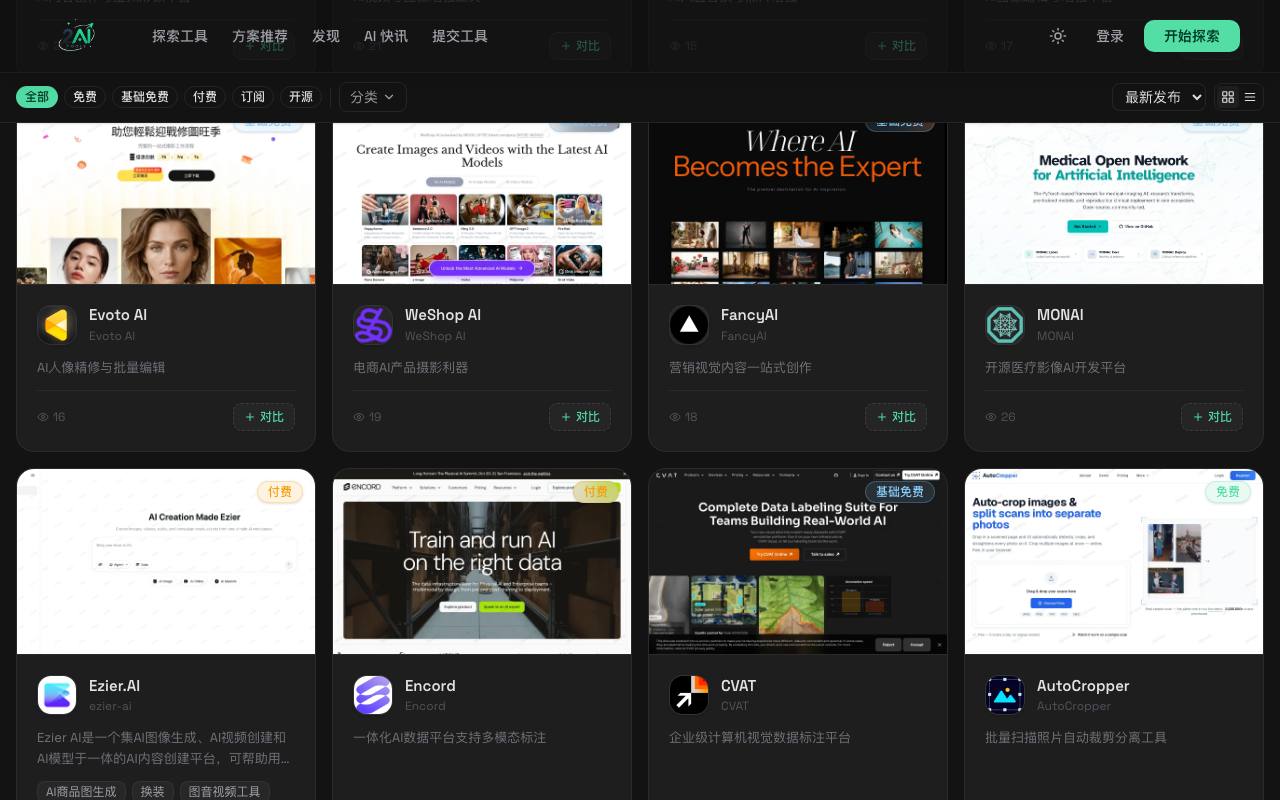The height and width of the screenshot is (800, 1280).
Task: Open the FancyAI logo icon
Action: pyautogui.click(x=689, y=325)
